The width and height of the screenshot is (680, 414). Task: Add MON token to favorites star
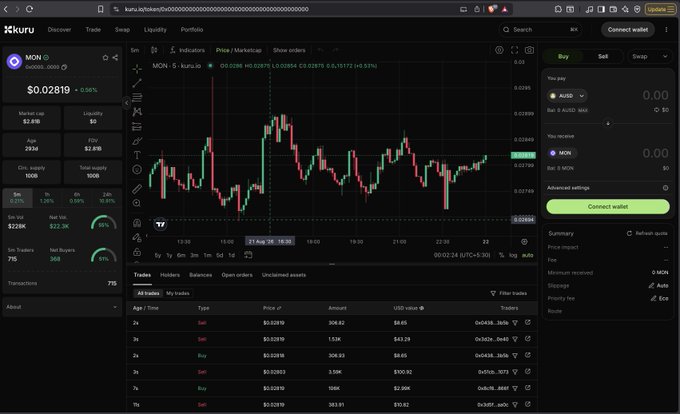105,58
